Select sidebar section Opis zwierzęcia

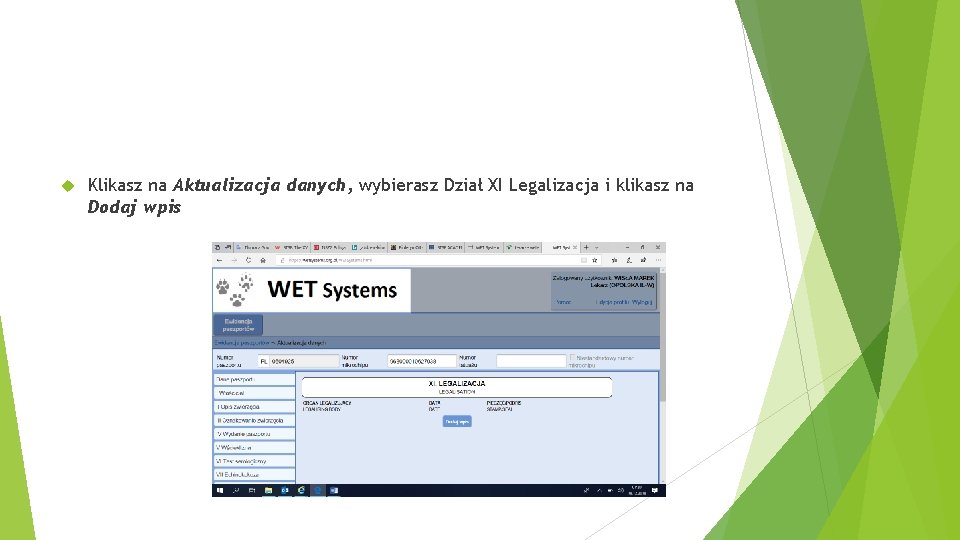tap(254, 407)
